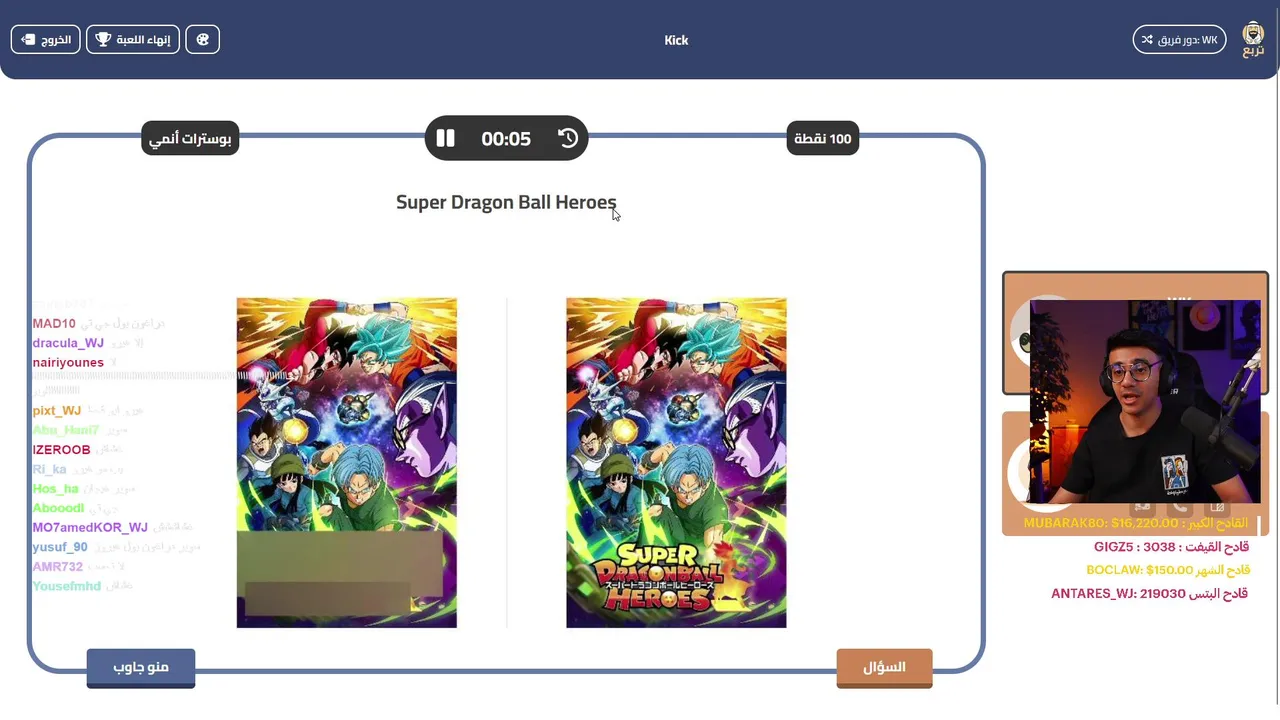Click the السؤال question button
This screenshot has width=1280, height=720.
[884, 667]
